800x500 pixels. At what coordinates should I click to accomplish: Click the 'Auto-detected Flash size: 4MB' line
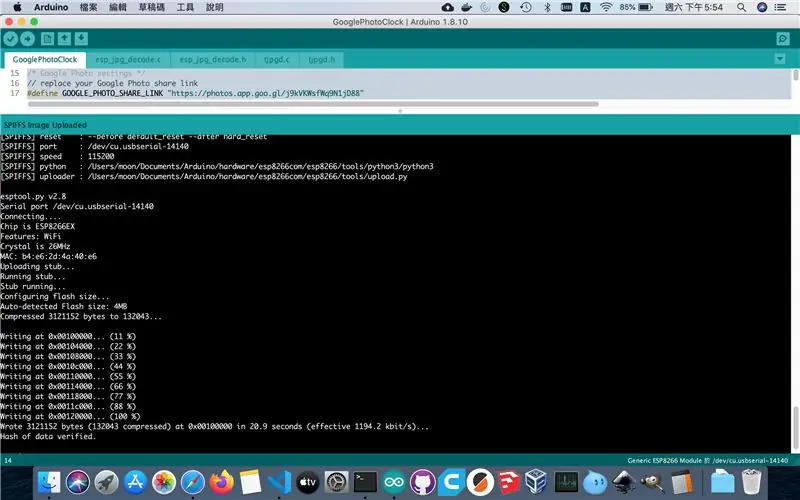click(x=64, y=307)
